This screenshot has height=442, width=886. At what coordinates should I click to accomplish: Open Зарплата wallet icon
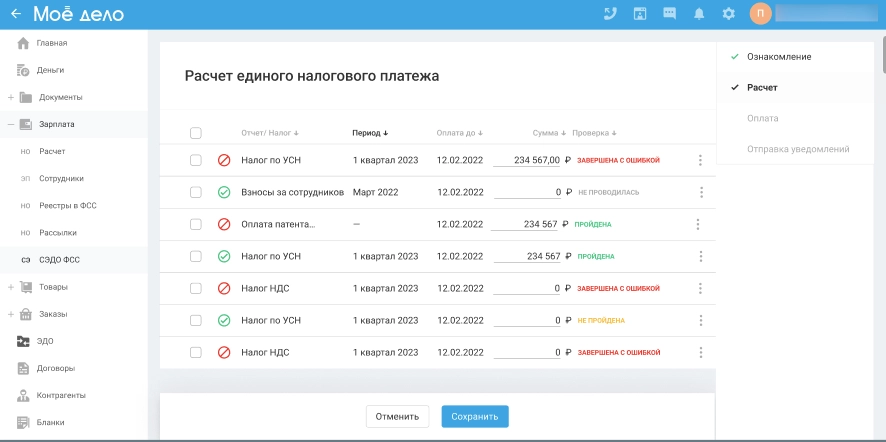coord(25,124)
